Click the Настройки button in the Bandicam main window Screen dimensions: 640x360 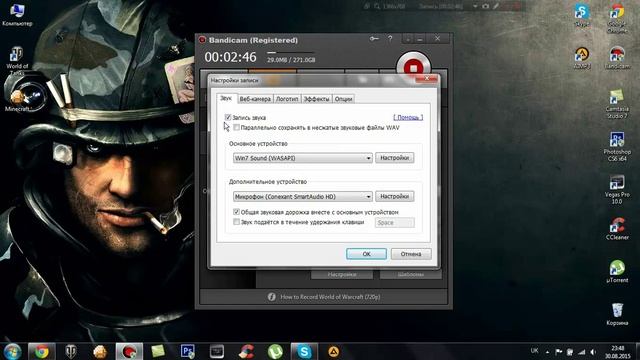tap(342, 274)
